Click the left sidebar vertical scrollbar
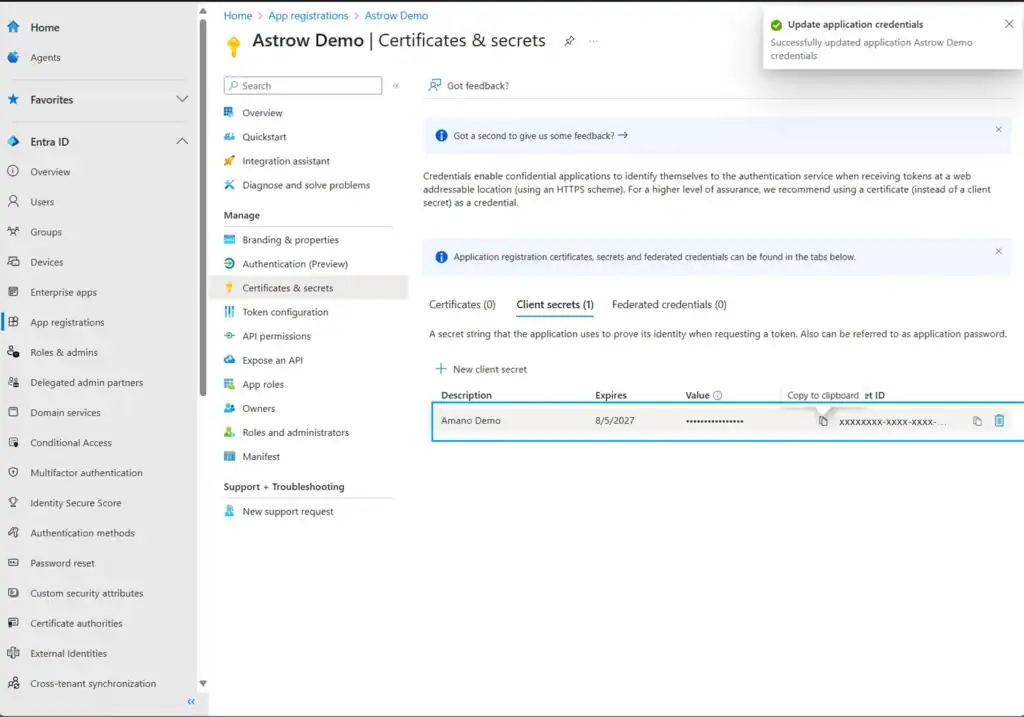This screenshot has height=717, width=1024. click(203, 206)
